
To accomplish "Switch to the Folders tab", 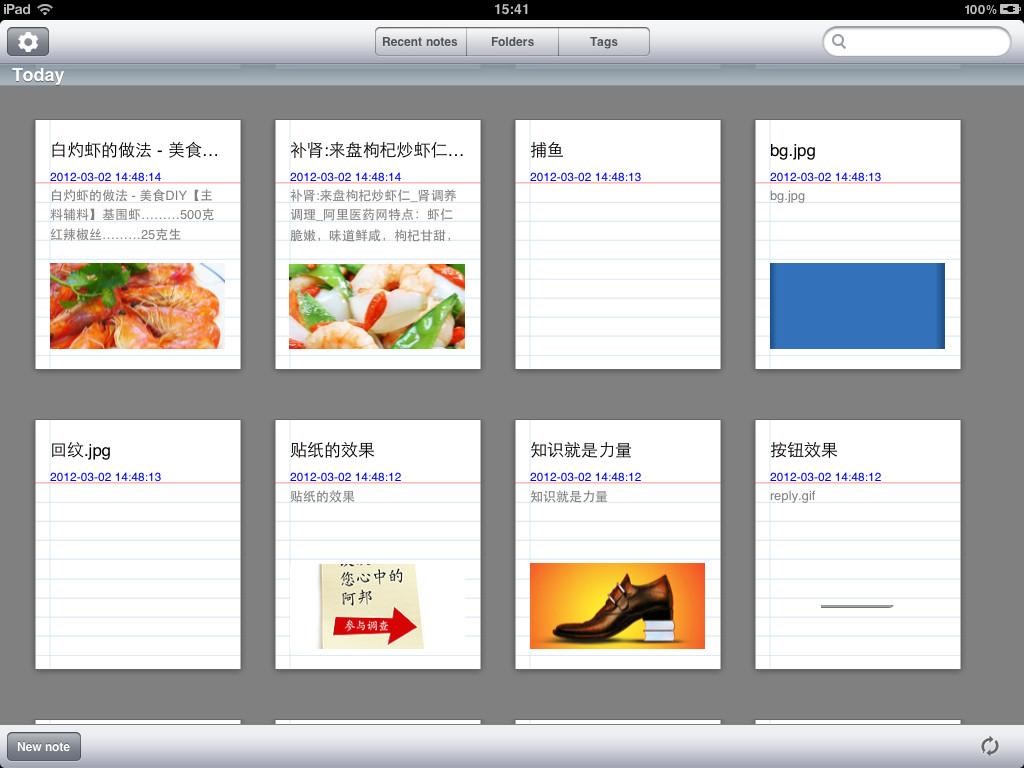I will tap(512, 42).
